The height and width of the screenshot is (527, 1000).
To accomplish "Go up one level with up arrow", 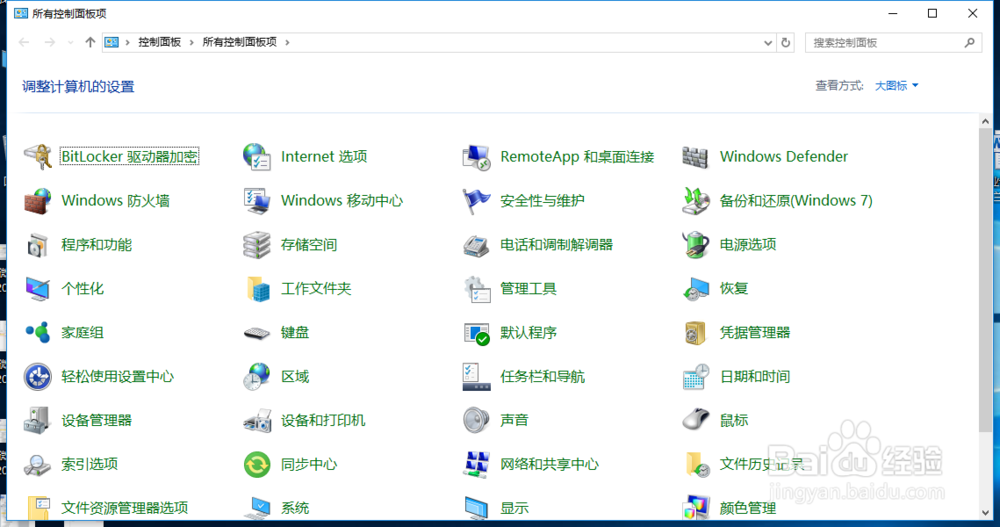I will (90, 42).
